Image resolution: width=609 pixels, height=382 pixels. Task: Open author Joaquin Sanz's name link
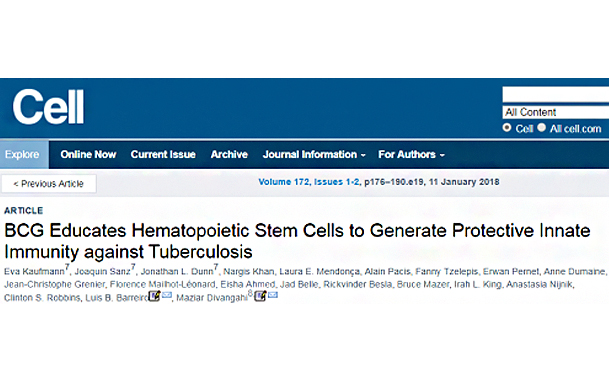point(103,271)
